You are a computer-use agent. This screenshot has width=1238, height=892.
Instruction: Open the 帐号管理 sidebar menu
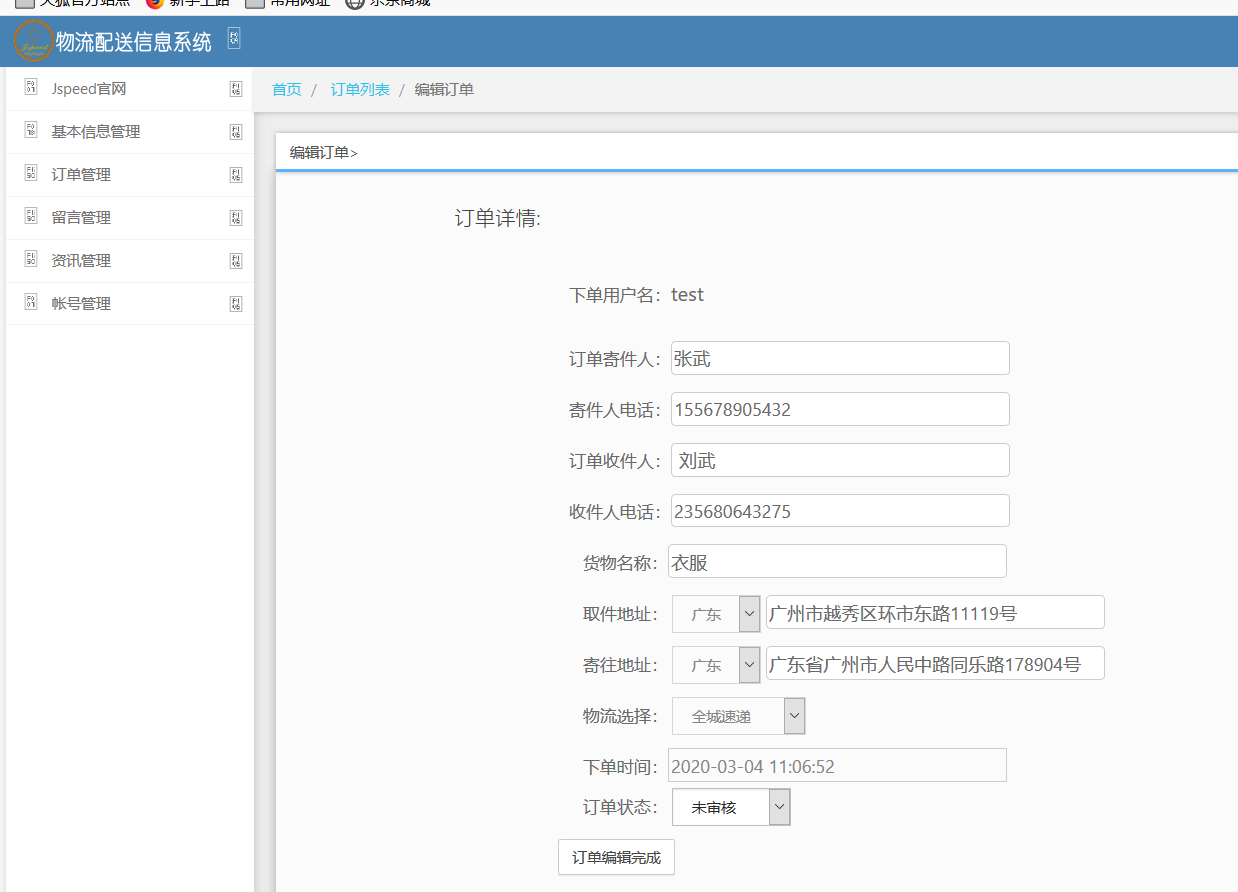coord(130,304)
